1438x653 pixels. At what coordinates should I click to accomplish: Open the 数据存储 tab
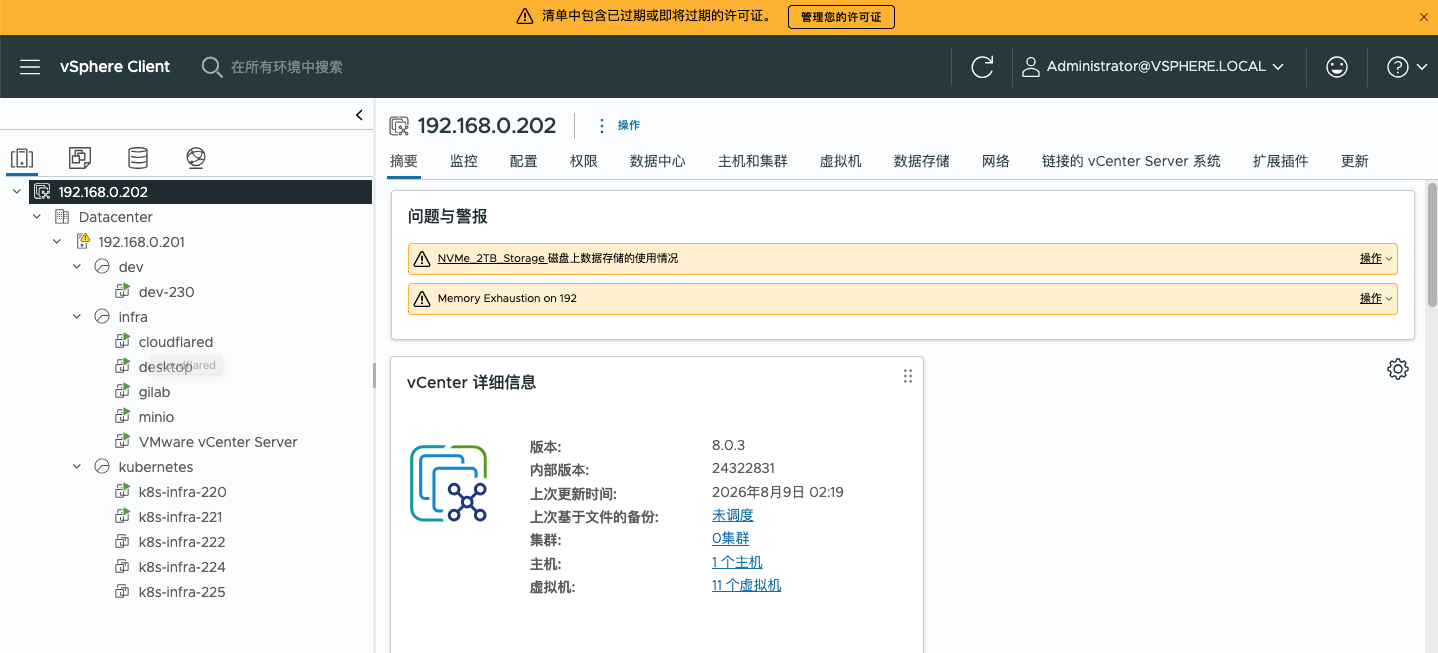pos(922,161)
